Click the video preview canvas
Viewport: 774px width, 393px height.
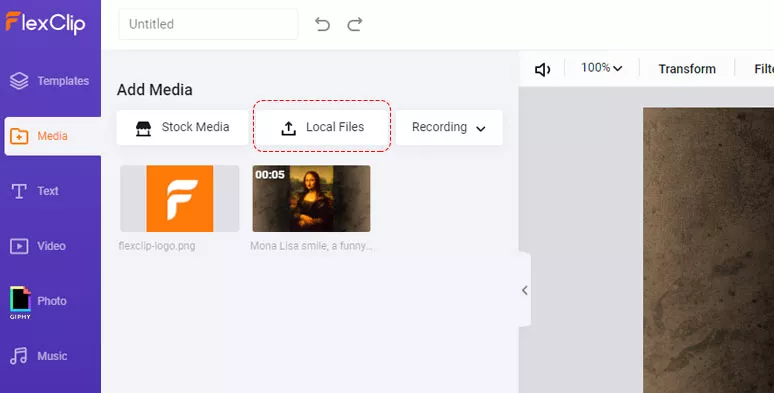tap(708, 250)
